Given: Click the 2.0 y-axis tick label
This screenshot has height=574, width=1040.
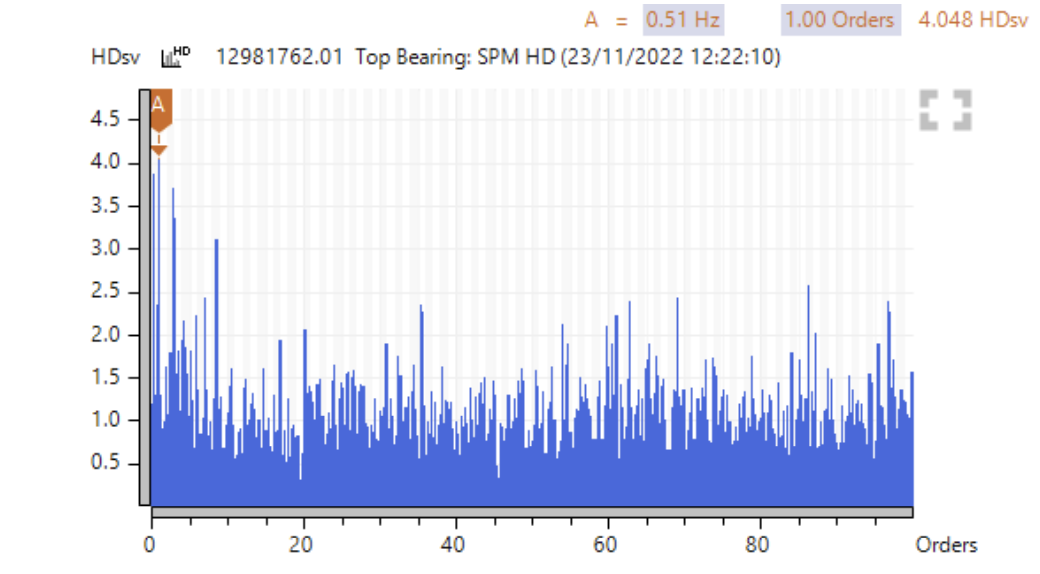Looking at the screenshot, I should pyautogui.click(x=105, y=334).
